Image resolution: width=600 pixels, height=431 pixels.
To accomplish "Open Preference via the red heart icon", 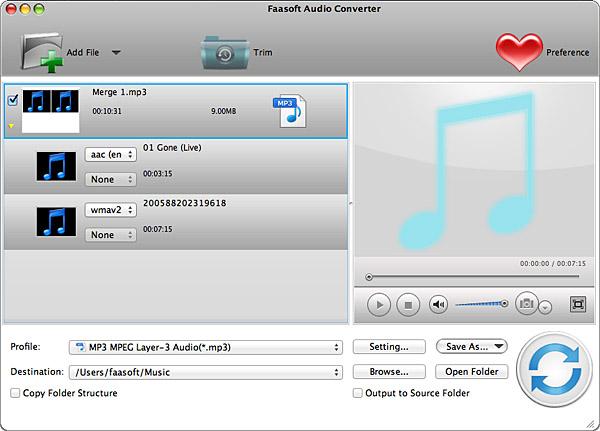I will (x=519, y=52).
